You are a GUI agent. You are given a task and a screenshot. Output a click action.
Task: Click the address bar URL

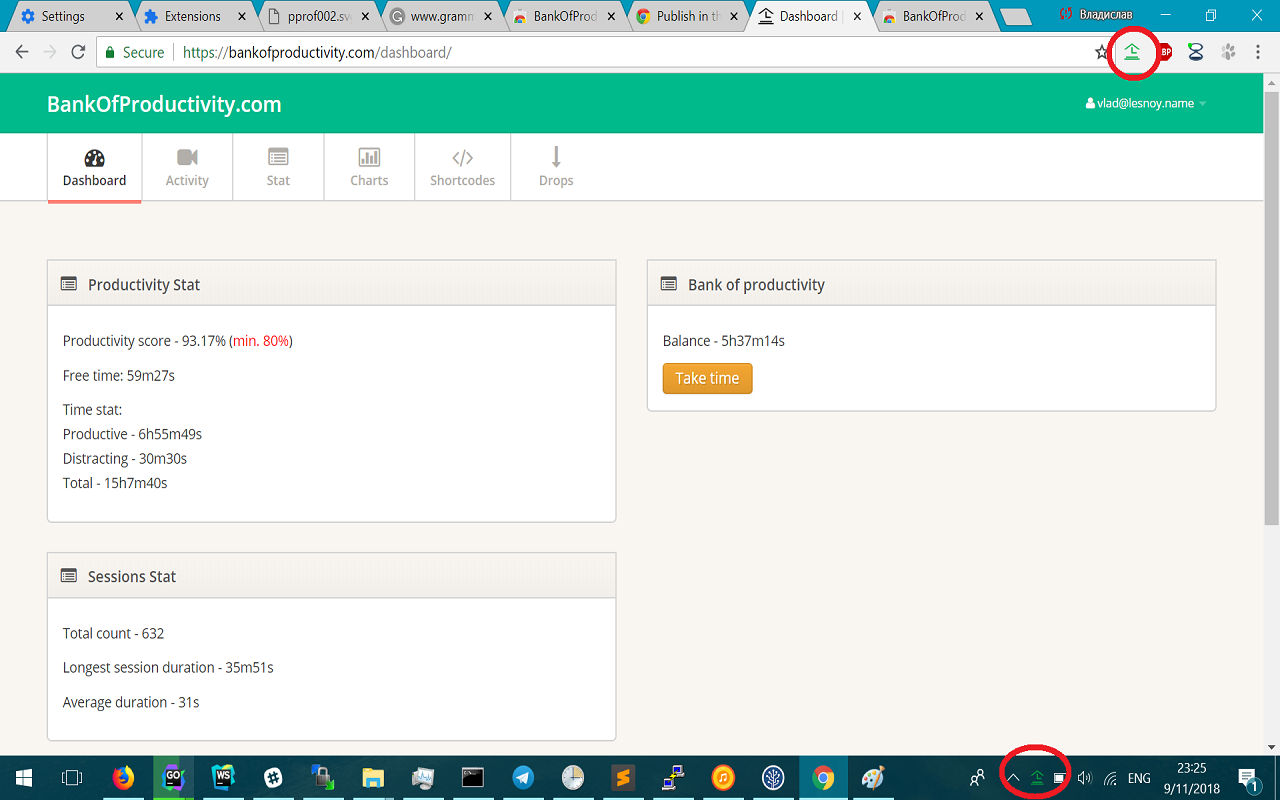317,52
